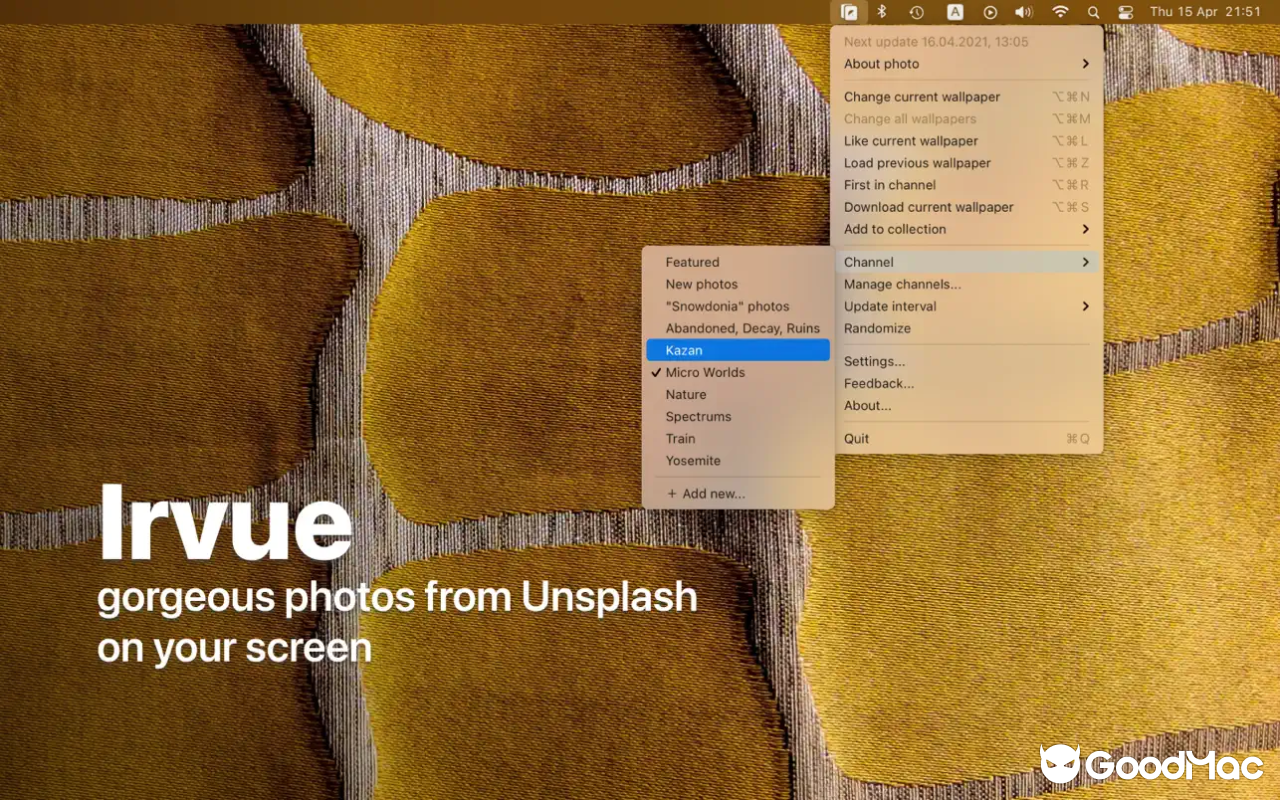Open Manage channels

(x=902, y=284)
